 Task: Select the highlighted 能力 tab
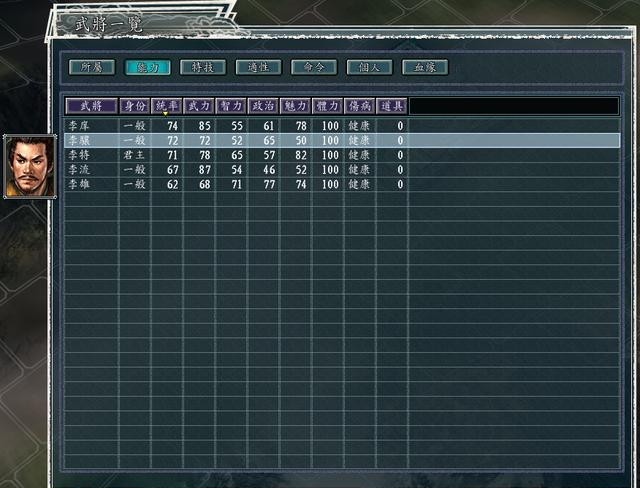coord(147,67)
